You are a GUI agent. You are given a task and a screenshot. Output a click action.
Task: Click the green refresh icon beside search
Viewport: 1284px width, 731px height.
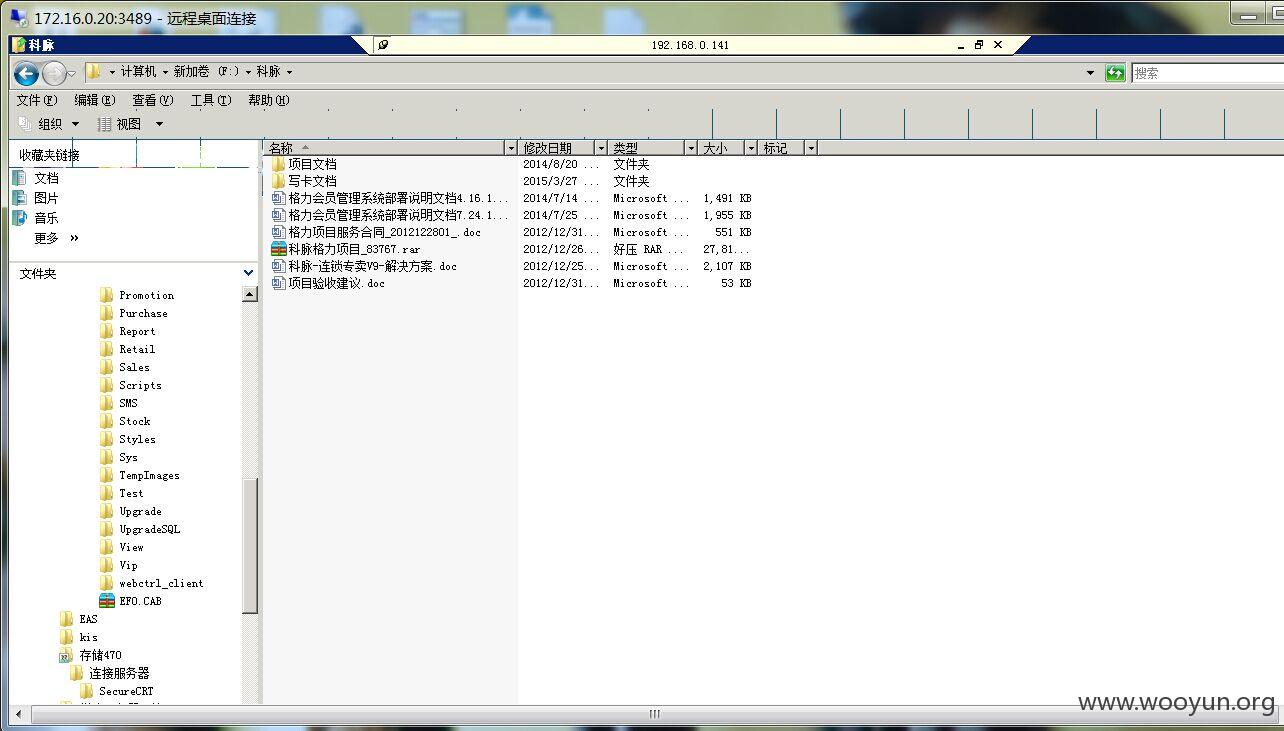coord(1115,73)
